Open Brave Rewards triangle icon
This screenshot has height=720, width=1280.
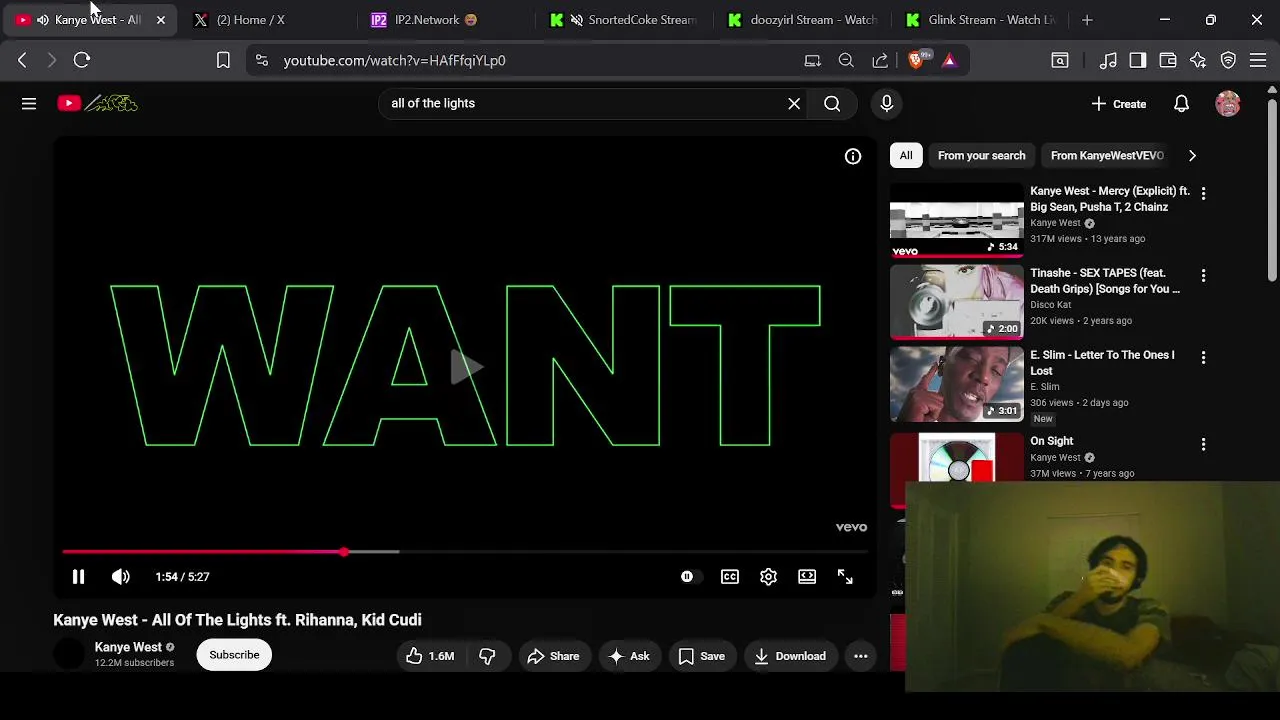tap(949, 60)
